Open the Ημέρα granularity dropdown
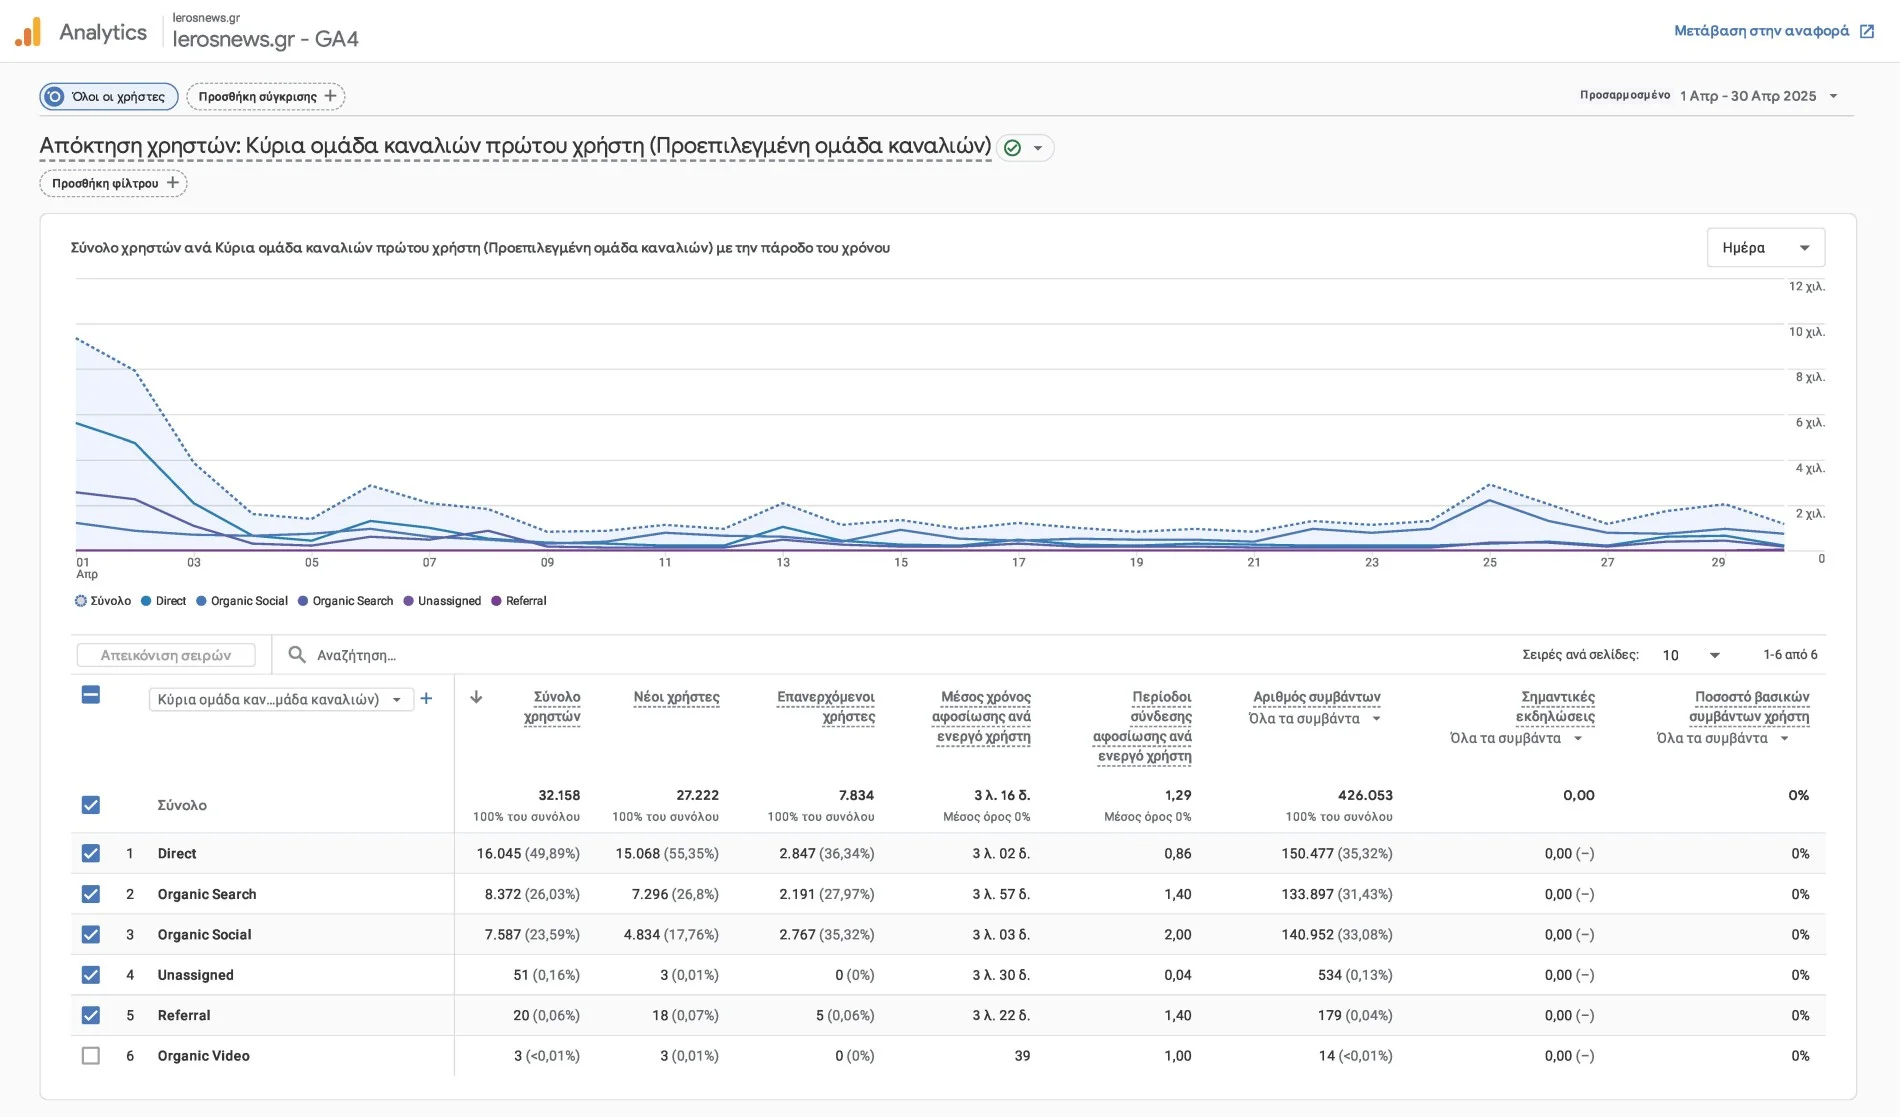Viewport: 1900px width, 1117px height. click(x=1765, y=248)
